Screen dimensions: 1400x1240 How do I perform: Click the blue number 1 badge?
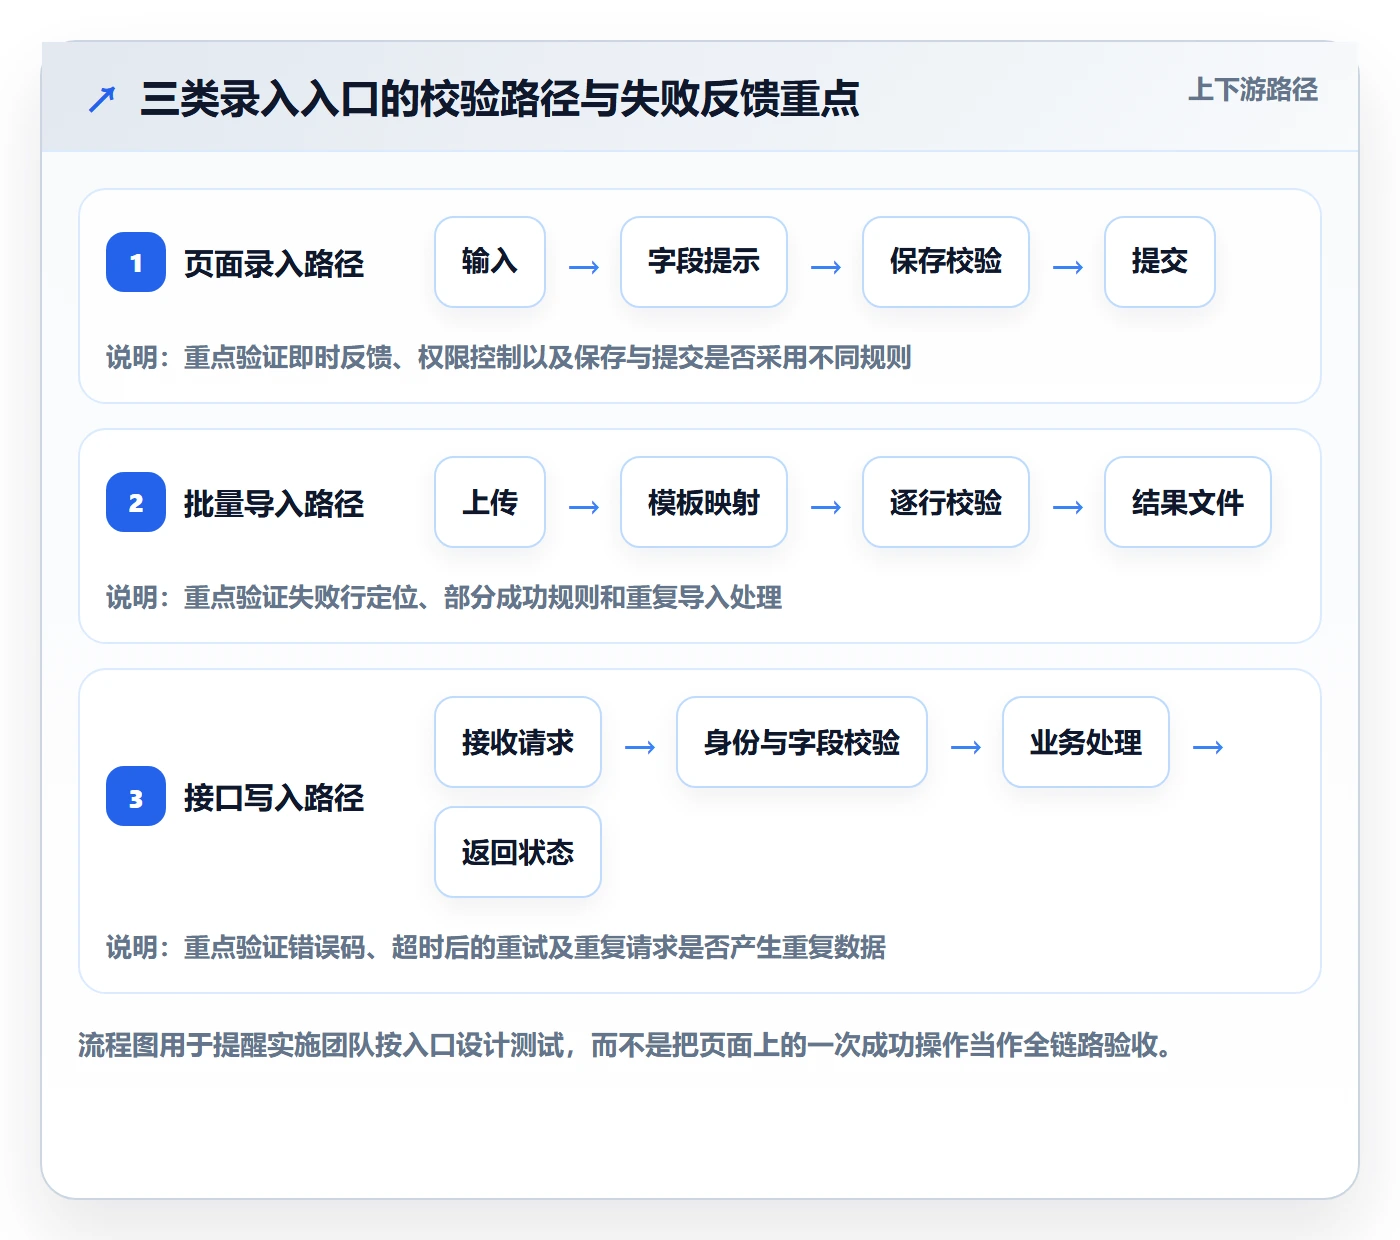pos(136,262)
